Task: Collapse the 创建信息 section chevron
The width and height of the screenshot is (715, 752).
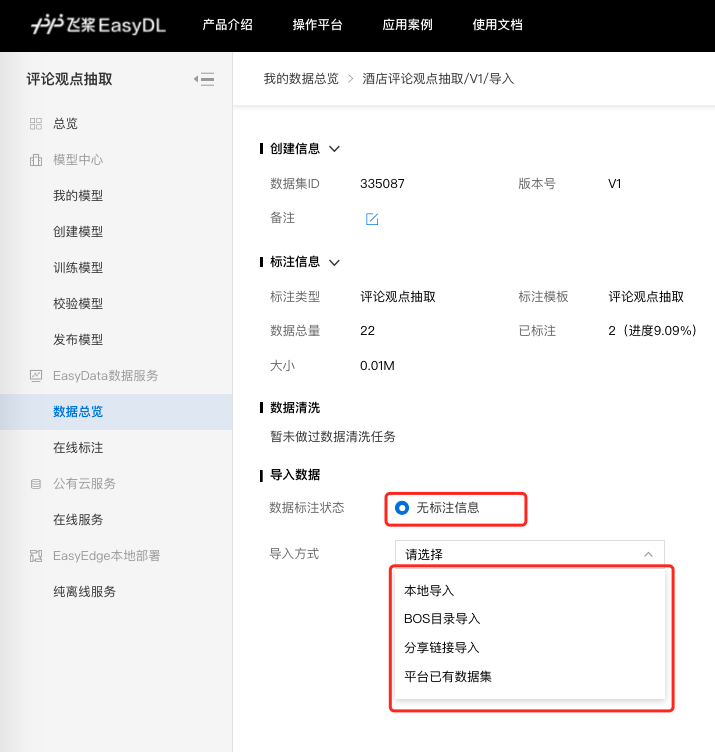Action: tap(334, 149)
